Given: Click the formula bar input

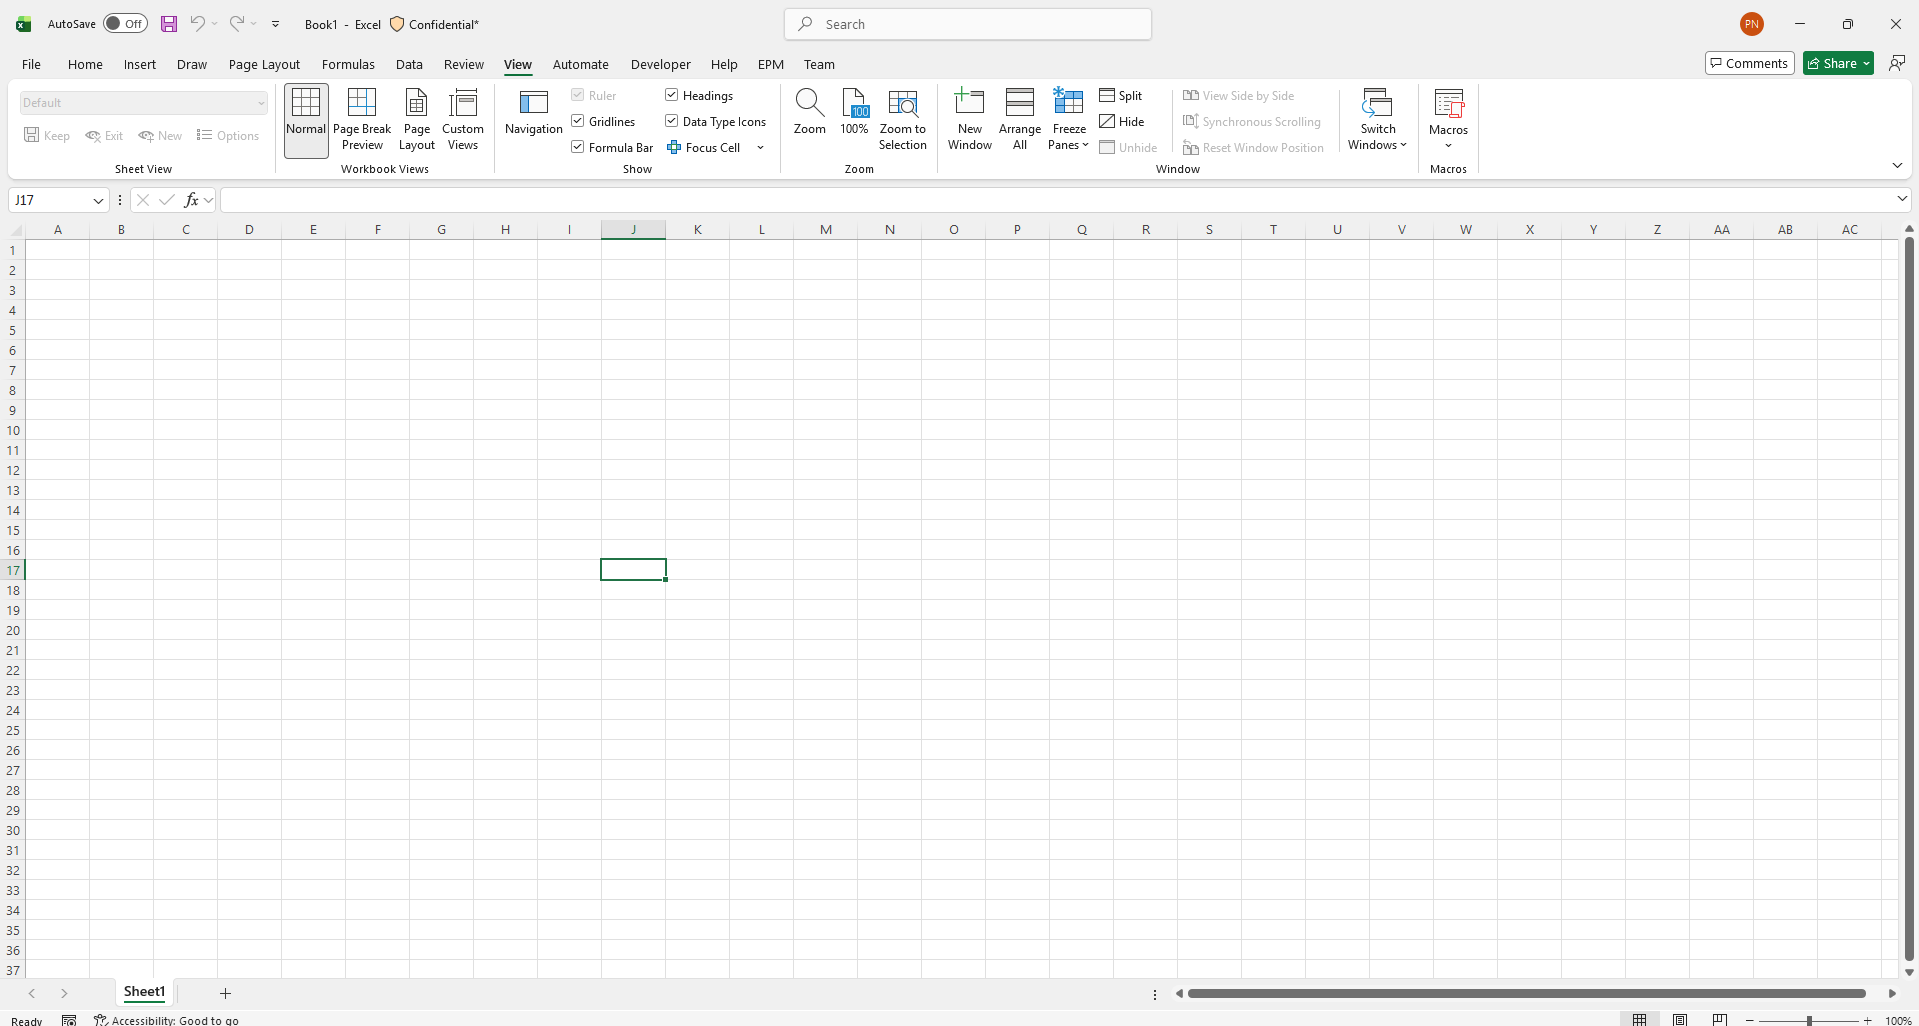Looking at the screenshot, I should (x=1056, y=200).
